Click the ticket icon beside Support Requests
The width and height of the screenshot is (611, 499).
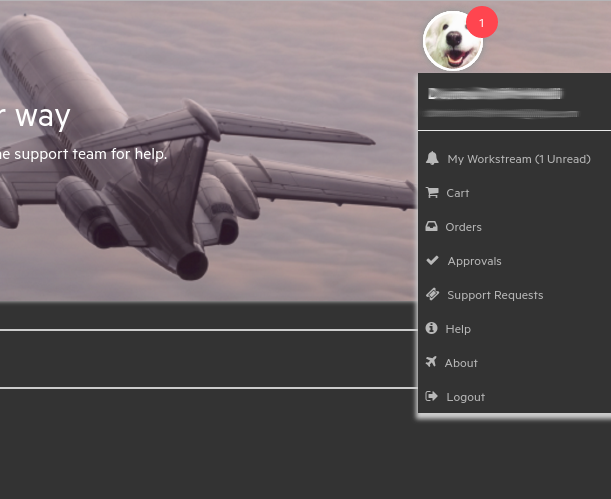pyautogui.click(x=432, y=295)
